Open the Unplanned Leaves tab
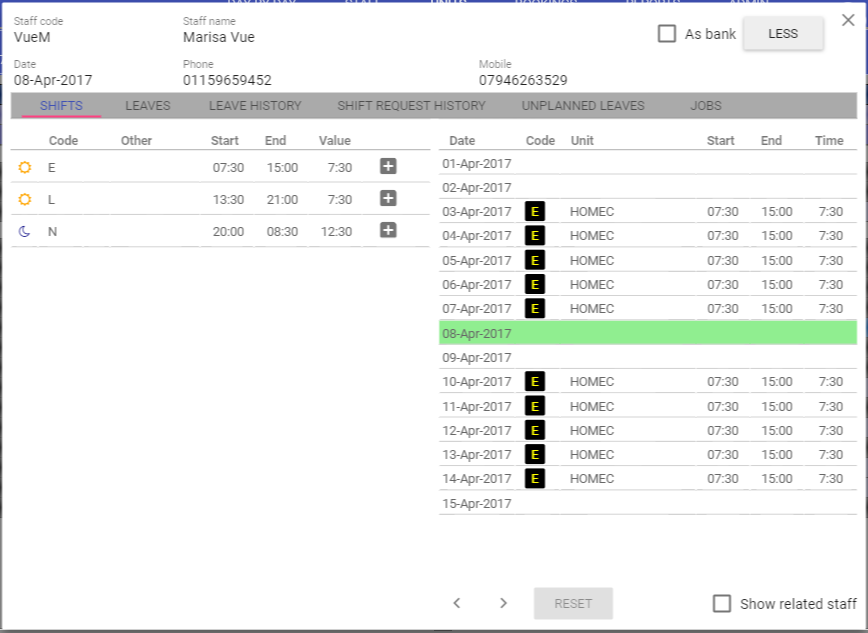 point(583,106)
